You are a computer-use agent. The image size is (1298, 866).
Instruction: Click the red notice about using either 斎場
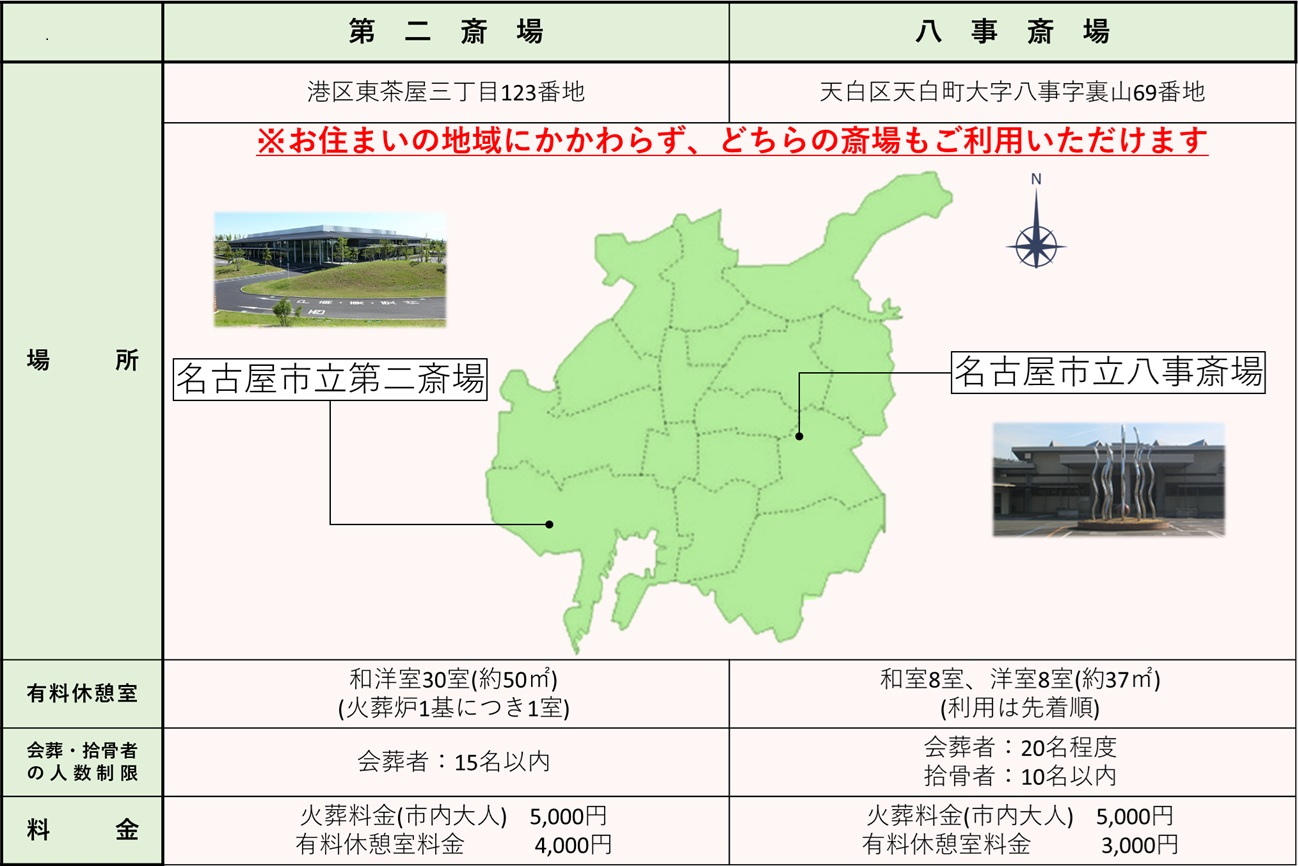click(x=732, y=142)
